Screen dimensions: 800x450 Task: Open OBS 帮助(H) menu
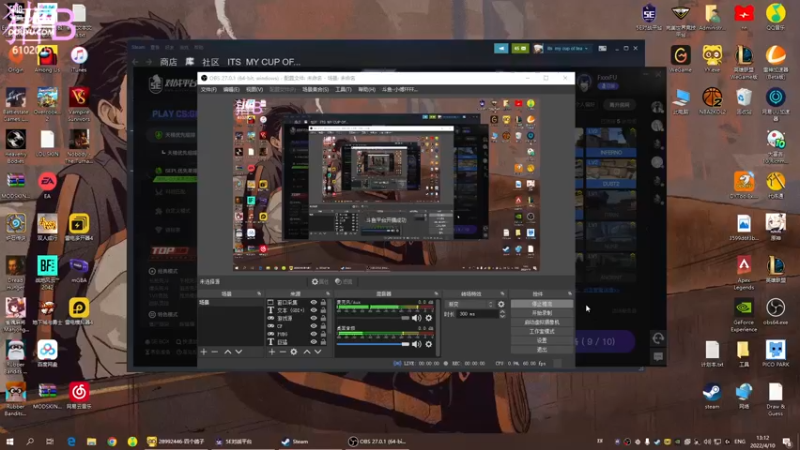[x=366, y=89]
